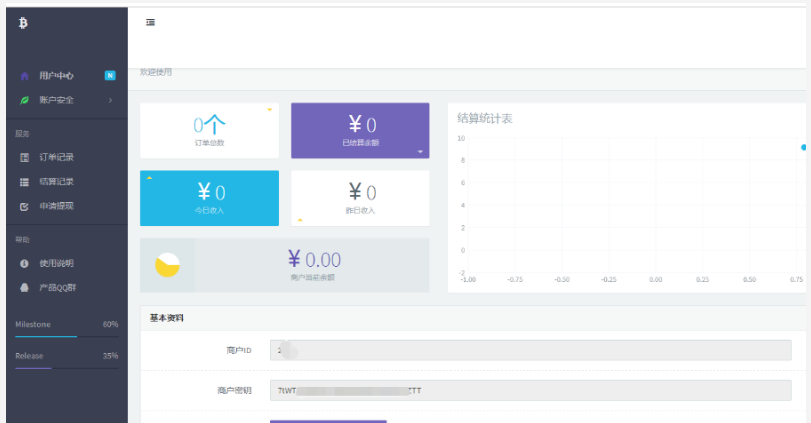This screenshot has height=423, width=811.
Task: Click the 商户ID input field
Action: (531, 350)
